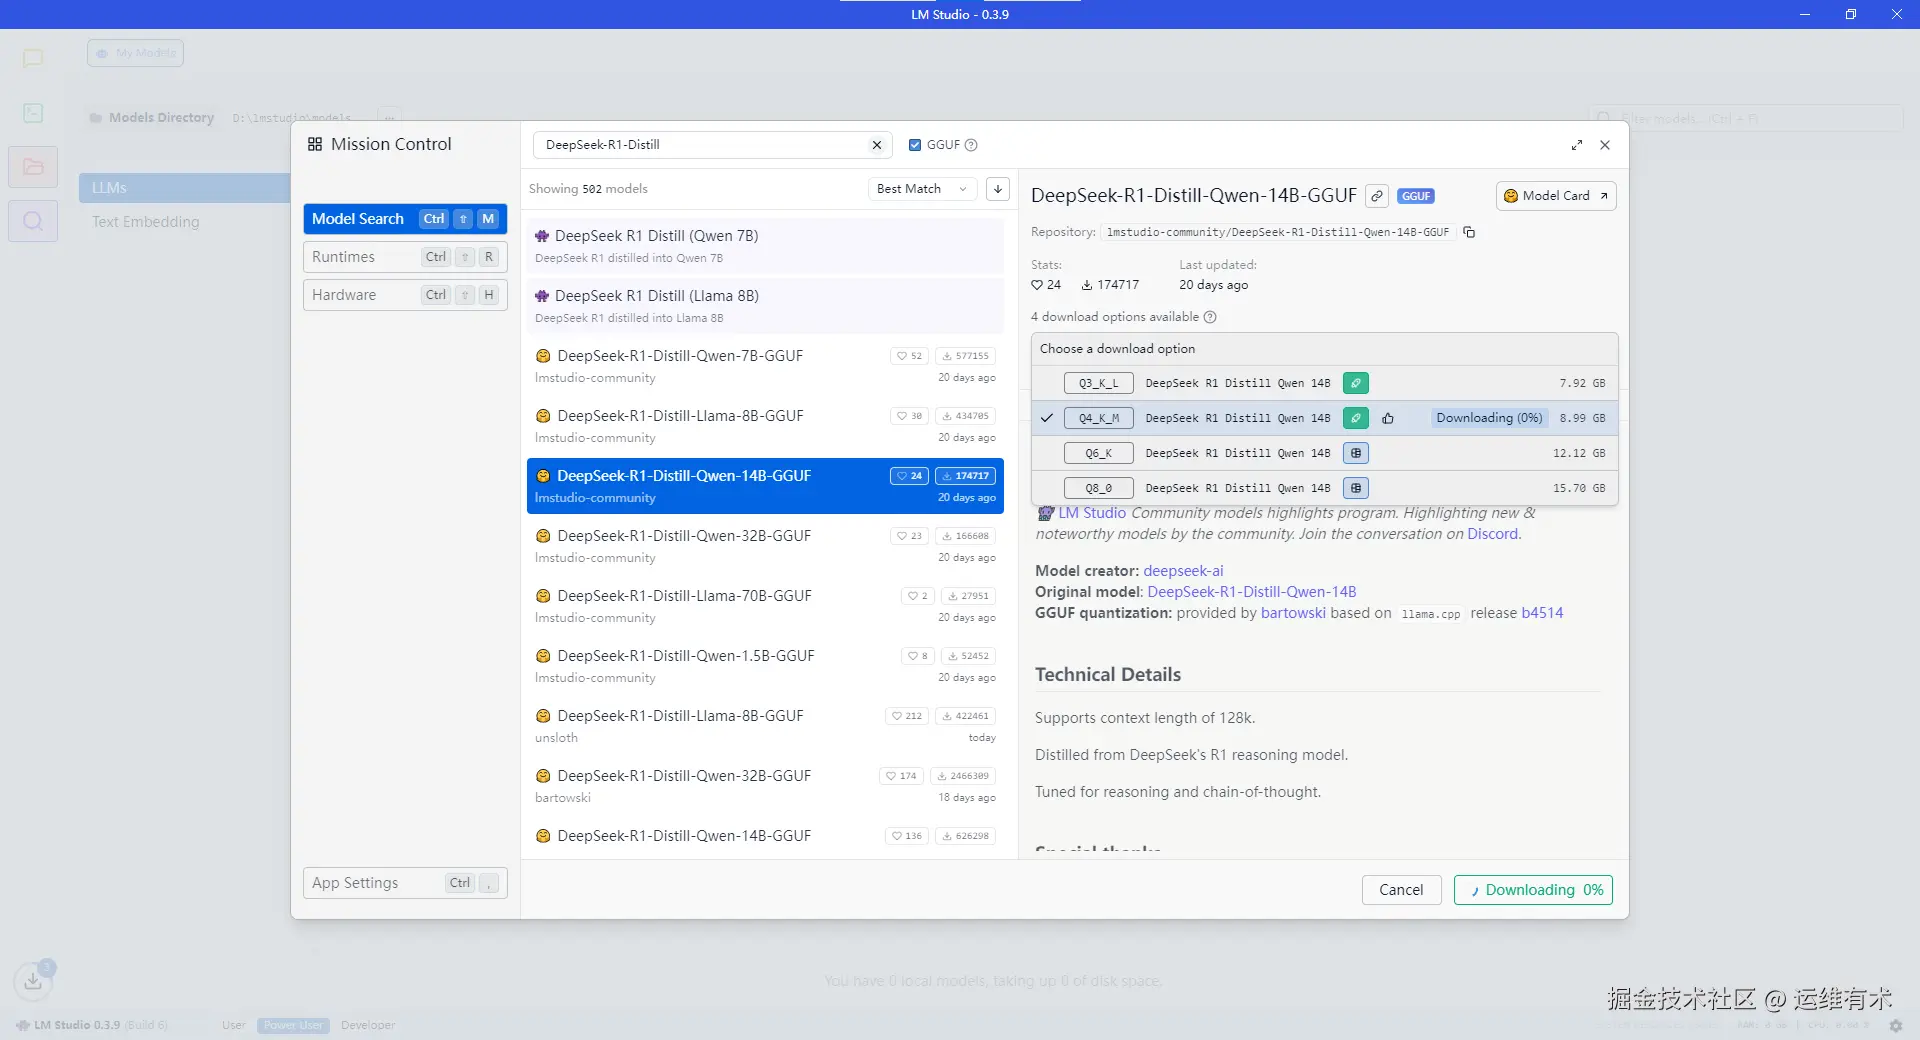1920x1040 pixels.
Task: Open the Runtimes tab
Action: point(405,257)
